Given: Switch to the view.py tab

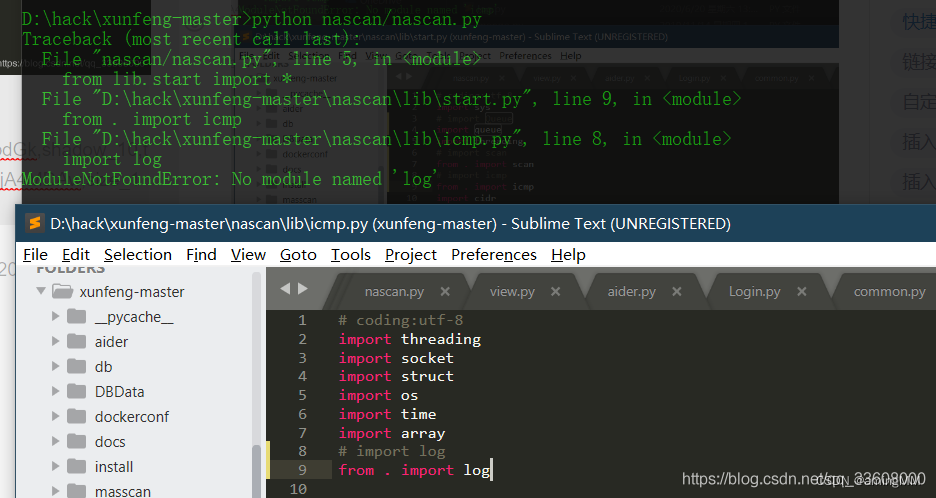Looking at the screenshot, I should 512,291.
